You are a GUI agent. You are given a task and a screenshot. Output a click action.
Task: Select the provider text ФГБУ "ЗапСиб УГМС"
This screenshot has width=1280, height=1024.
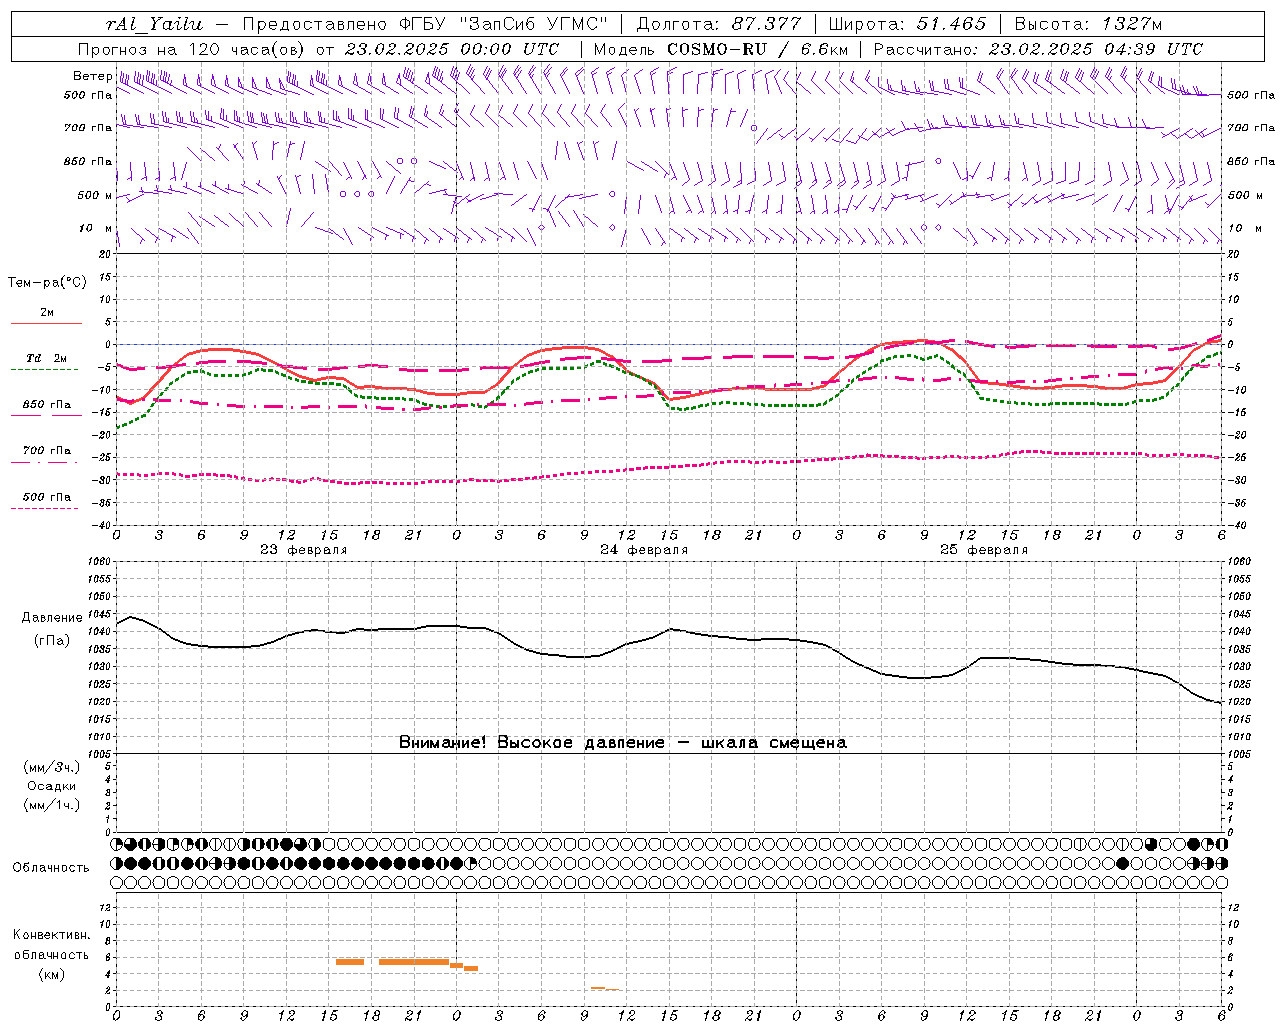501,24
